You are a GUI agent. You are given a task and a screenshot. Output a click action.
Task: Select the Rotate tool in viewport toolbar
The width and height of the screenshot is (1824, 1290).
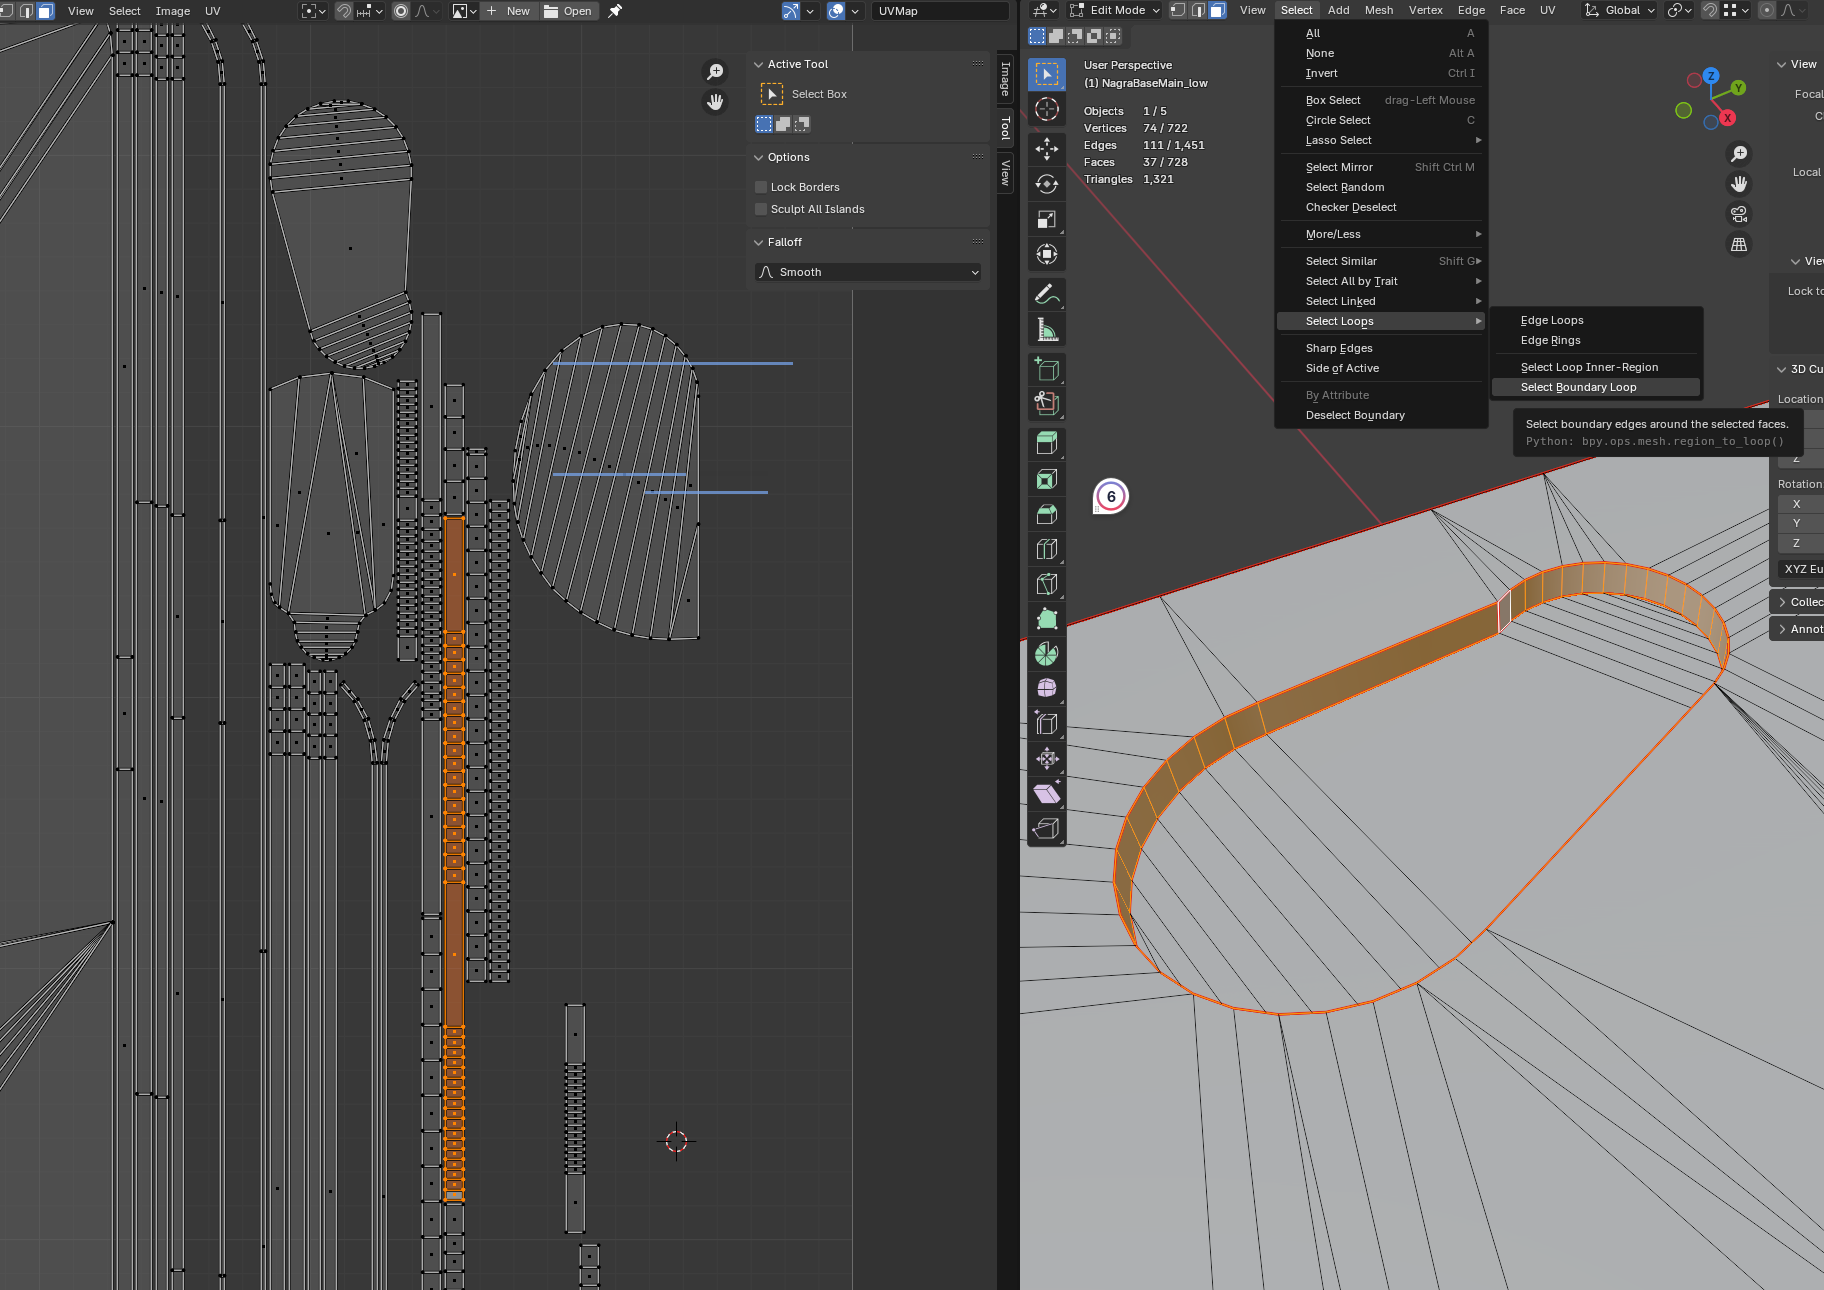pyautogui.click(x=1047, y=184)
